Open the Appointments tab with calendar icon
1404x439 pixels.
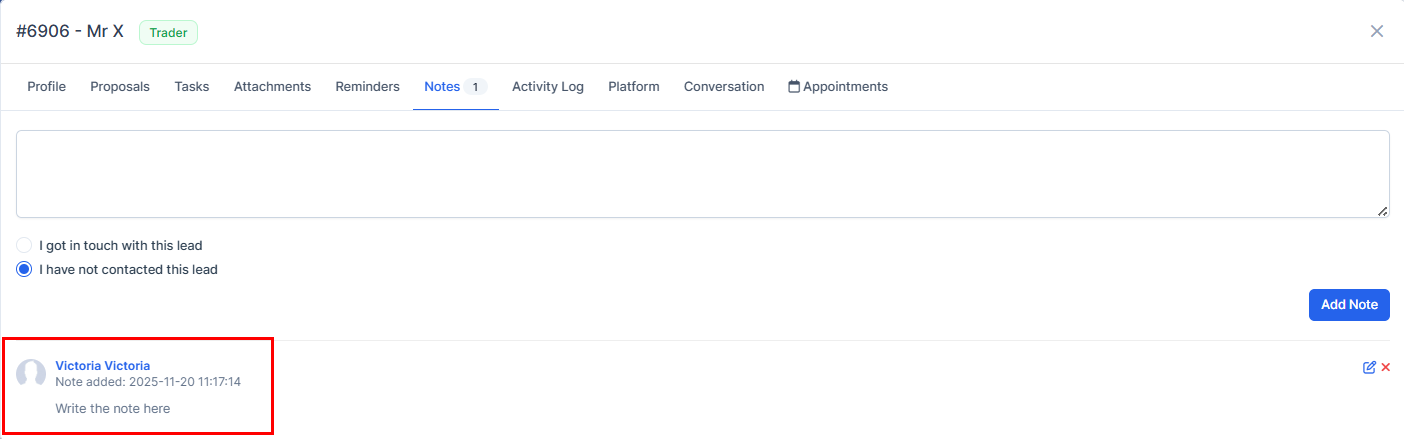point(838,87)
